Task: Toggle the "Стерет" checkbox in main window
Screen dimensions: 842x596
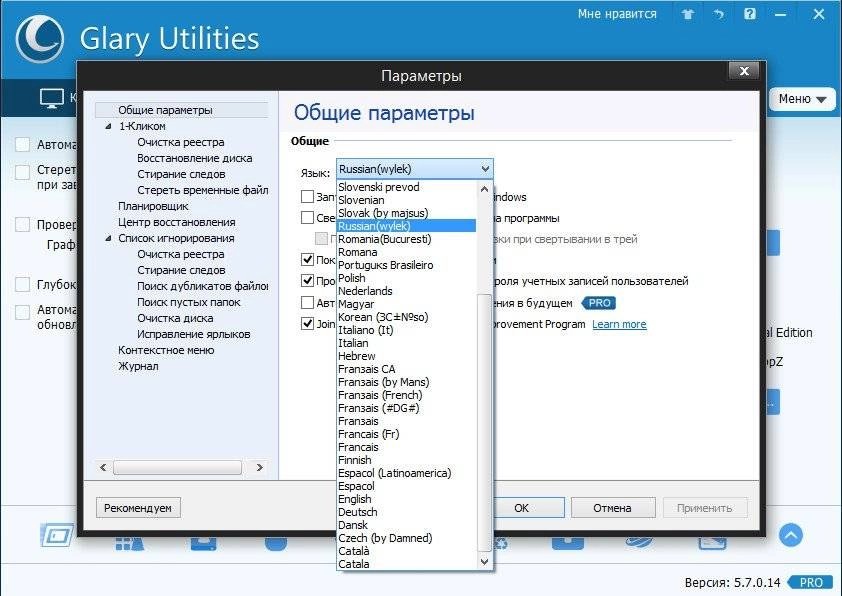Action: (x=23, y=172)
